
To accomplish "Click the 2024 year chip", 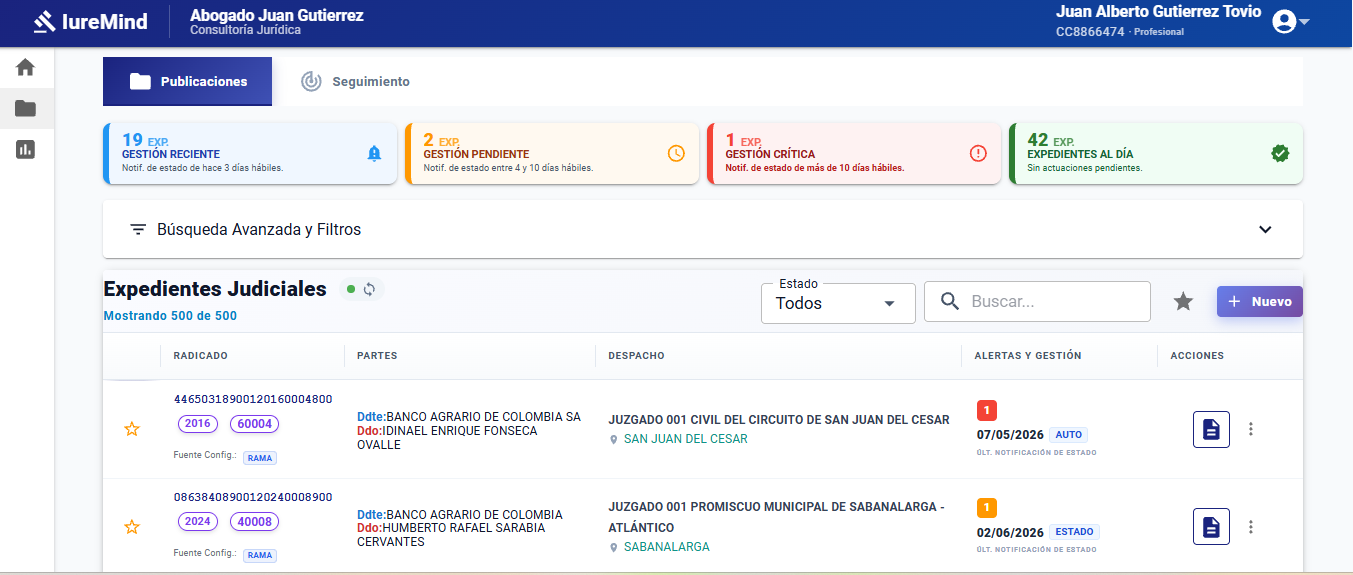I will pyautogui.click(x=198, y=522).
